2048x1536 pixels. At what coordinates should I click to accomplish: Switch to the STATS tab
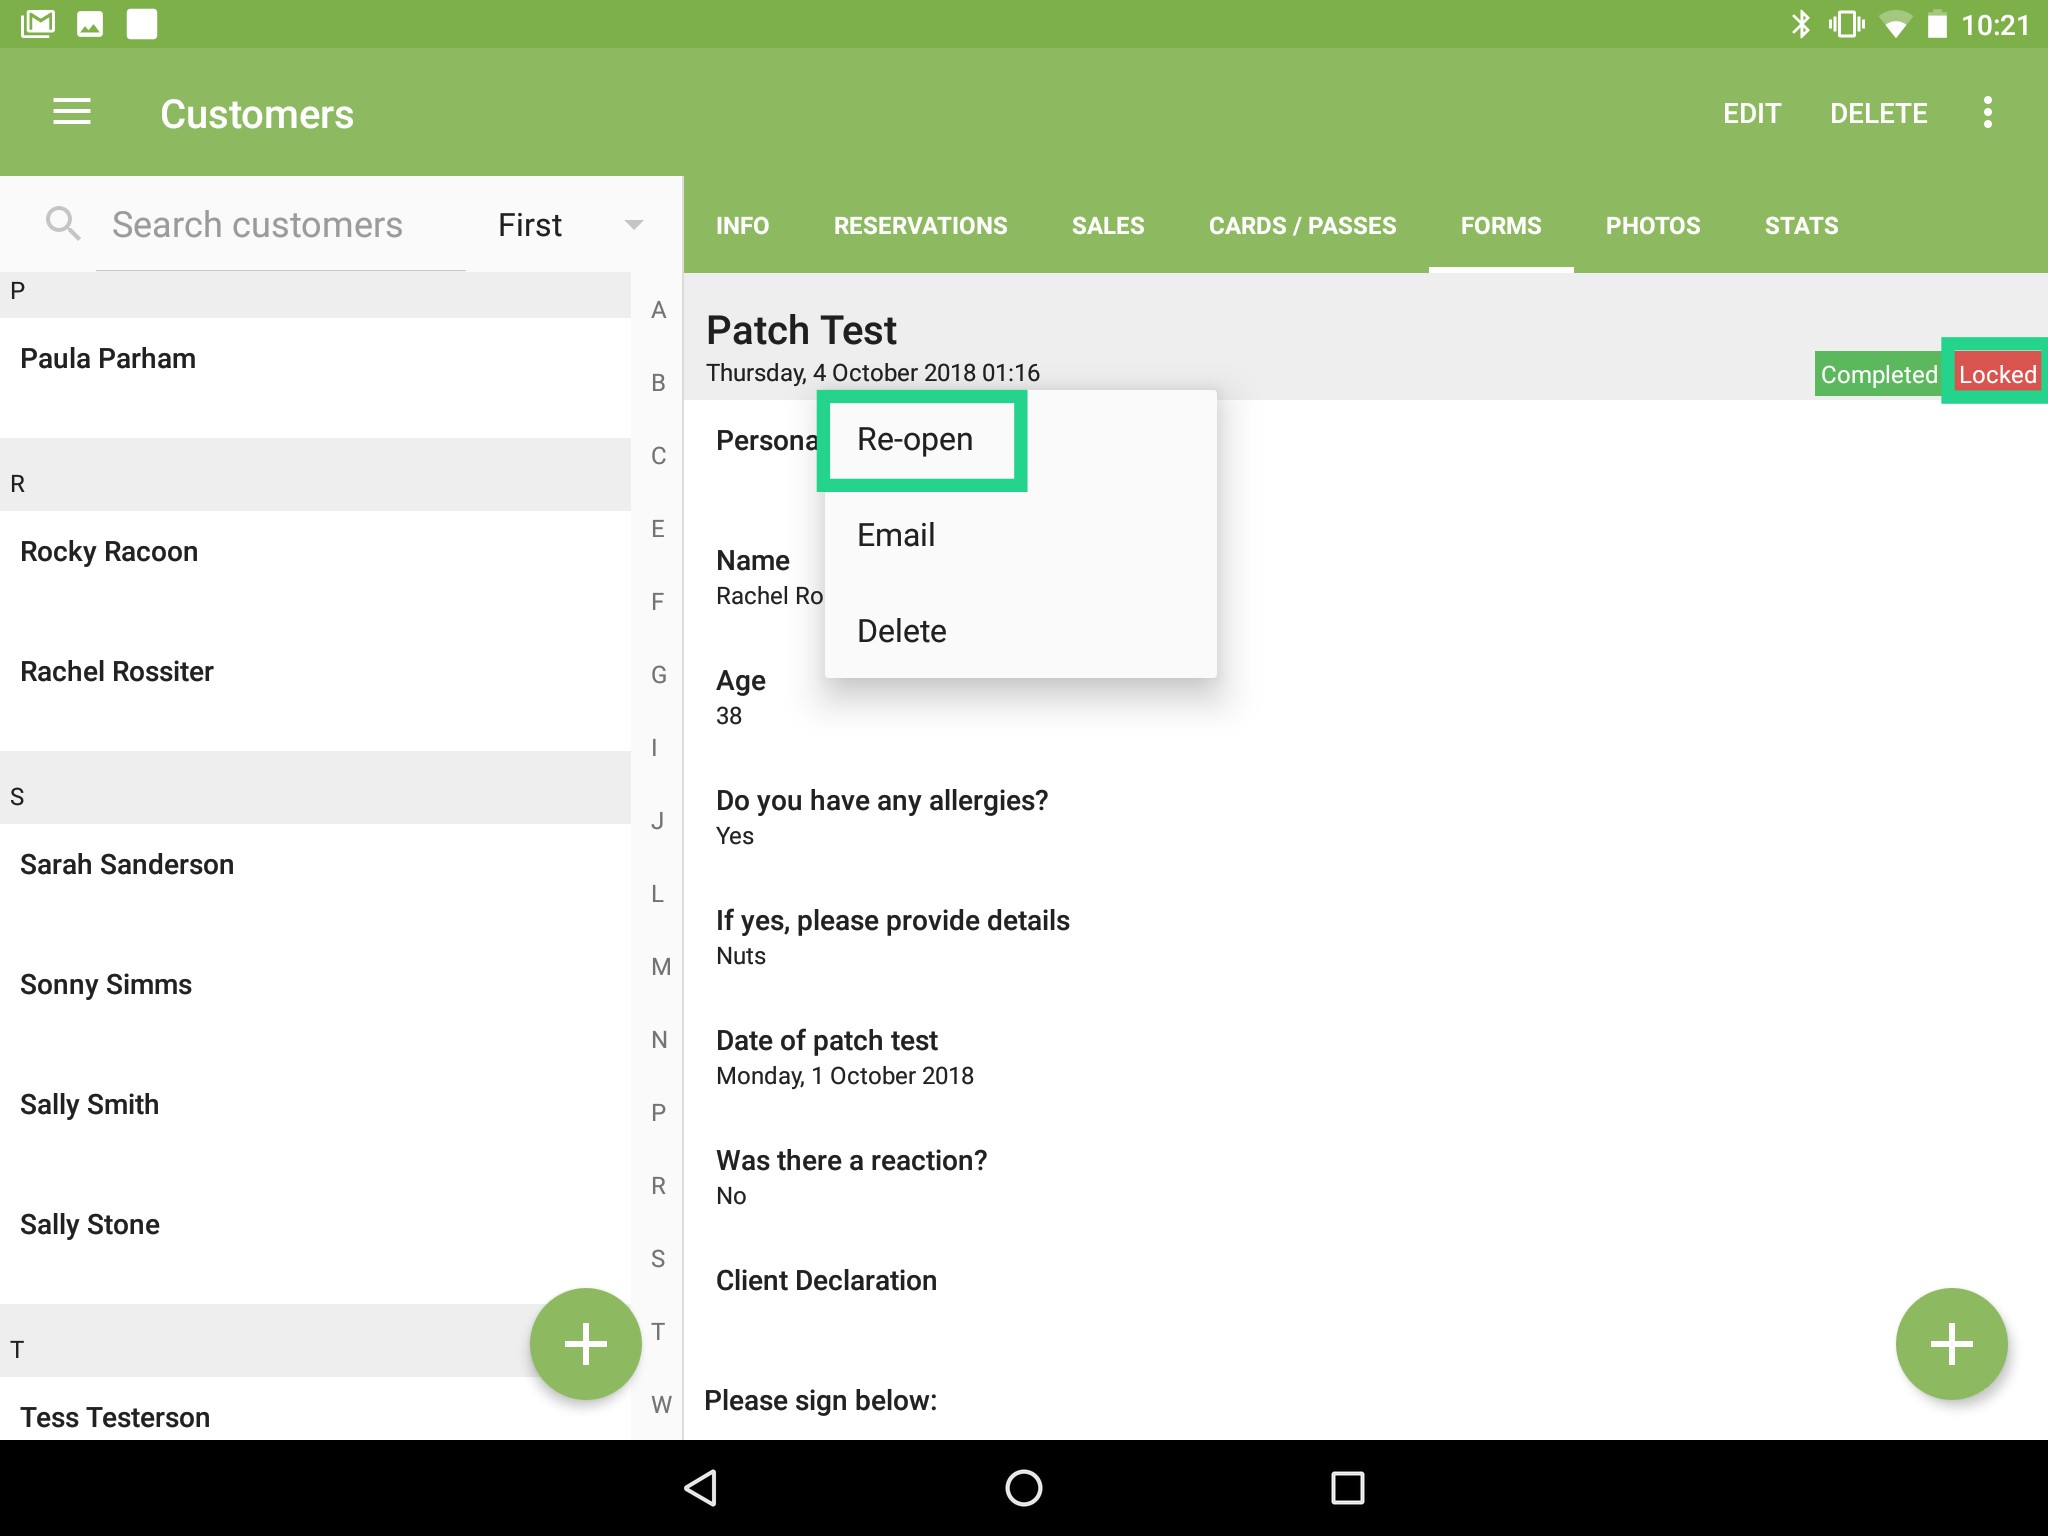1801,226
